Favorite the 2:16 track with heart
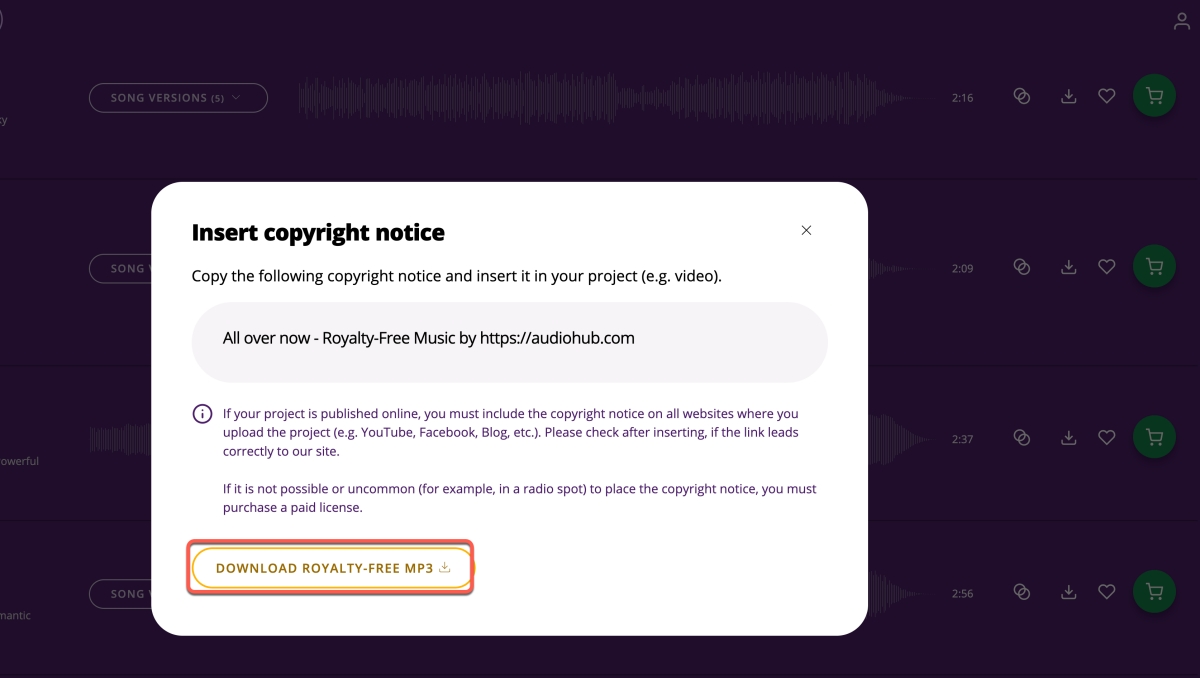This screenshot has height=678, width=1200. [x=1106, y=97]
